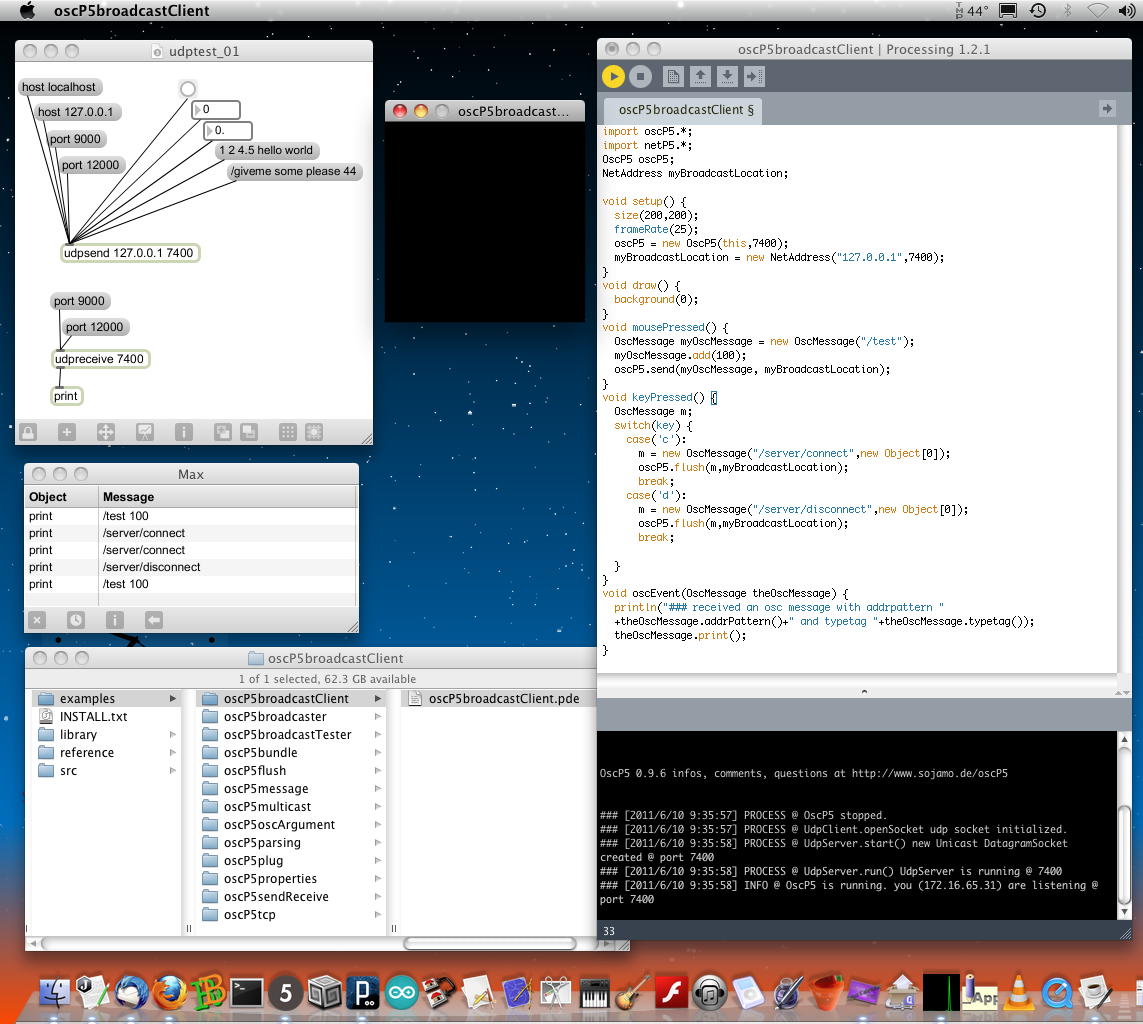
Task: Toggle the grid icon in the patcher toolbar
Action: 288,432
